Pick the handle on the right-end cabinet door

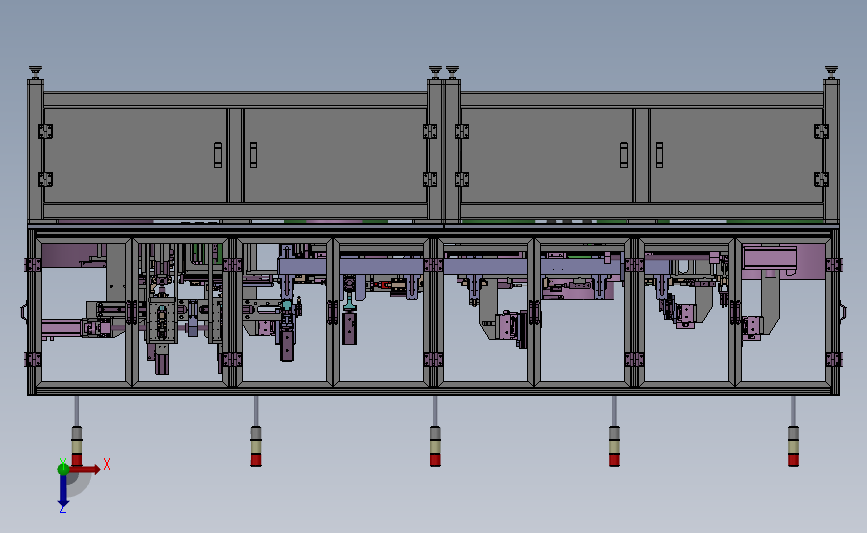tap(659, 155)
